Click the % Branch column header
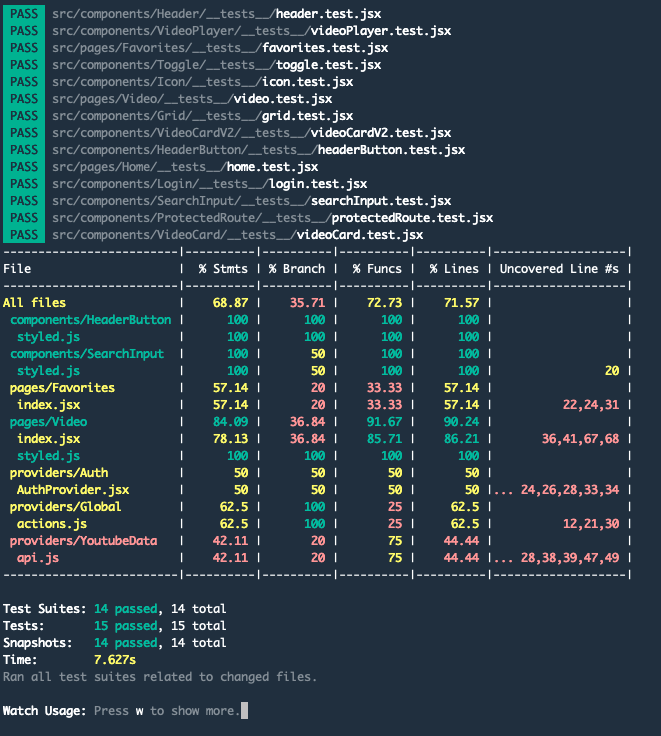Image resolution: width=661 pixels, height=736 pixels. pos(297,269)
